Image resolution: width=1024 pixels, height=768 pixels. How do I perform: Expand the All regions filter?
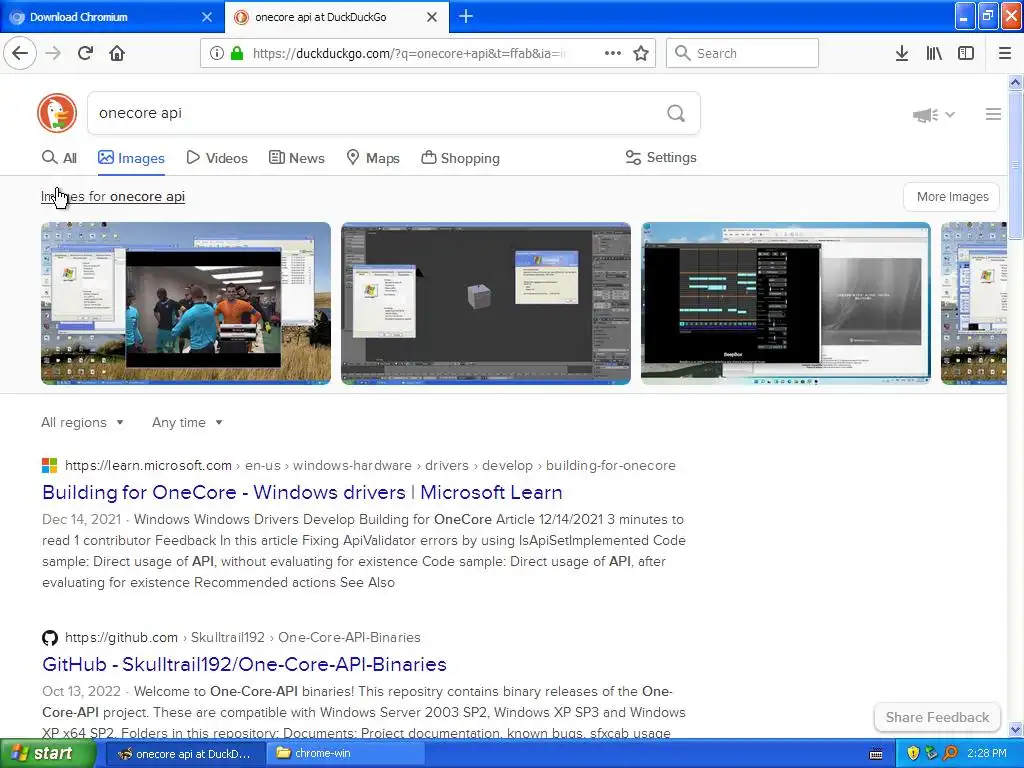pos(82,423)
